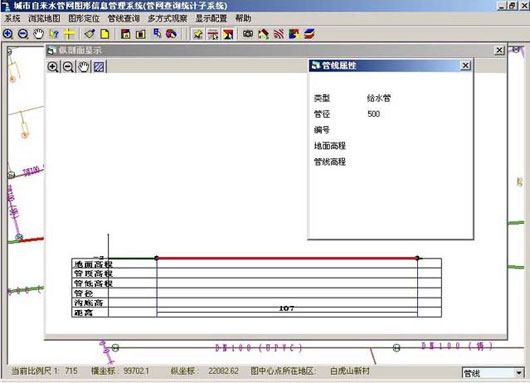Open the 显示配置 menu
530x383 pixels.
pos(211,18)
